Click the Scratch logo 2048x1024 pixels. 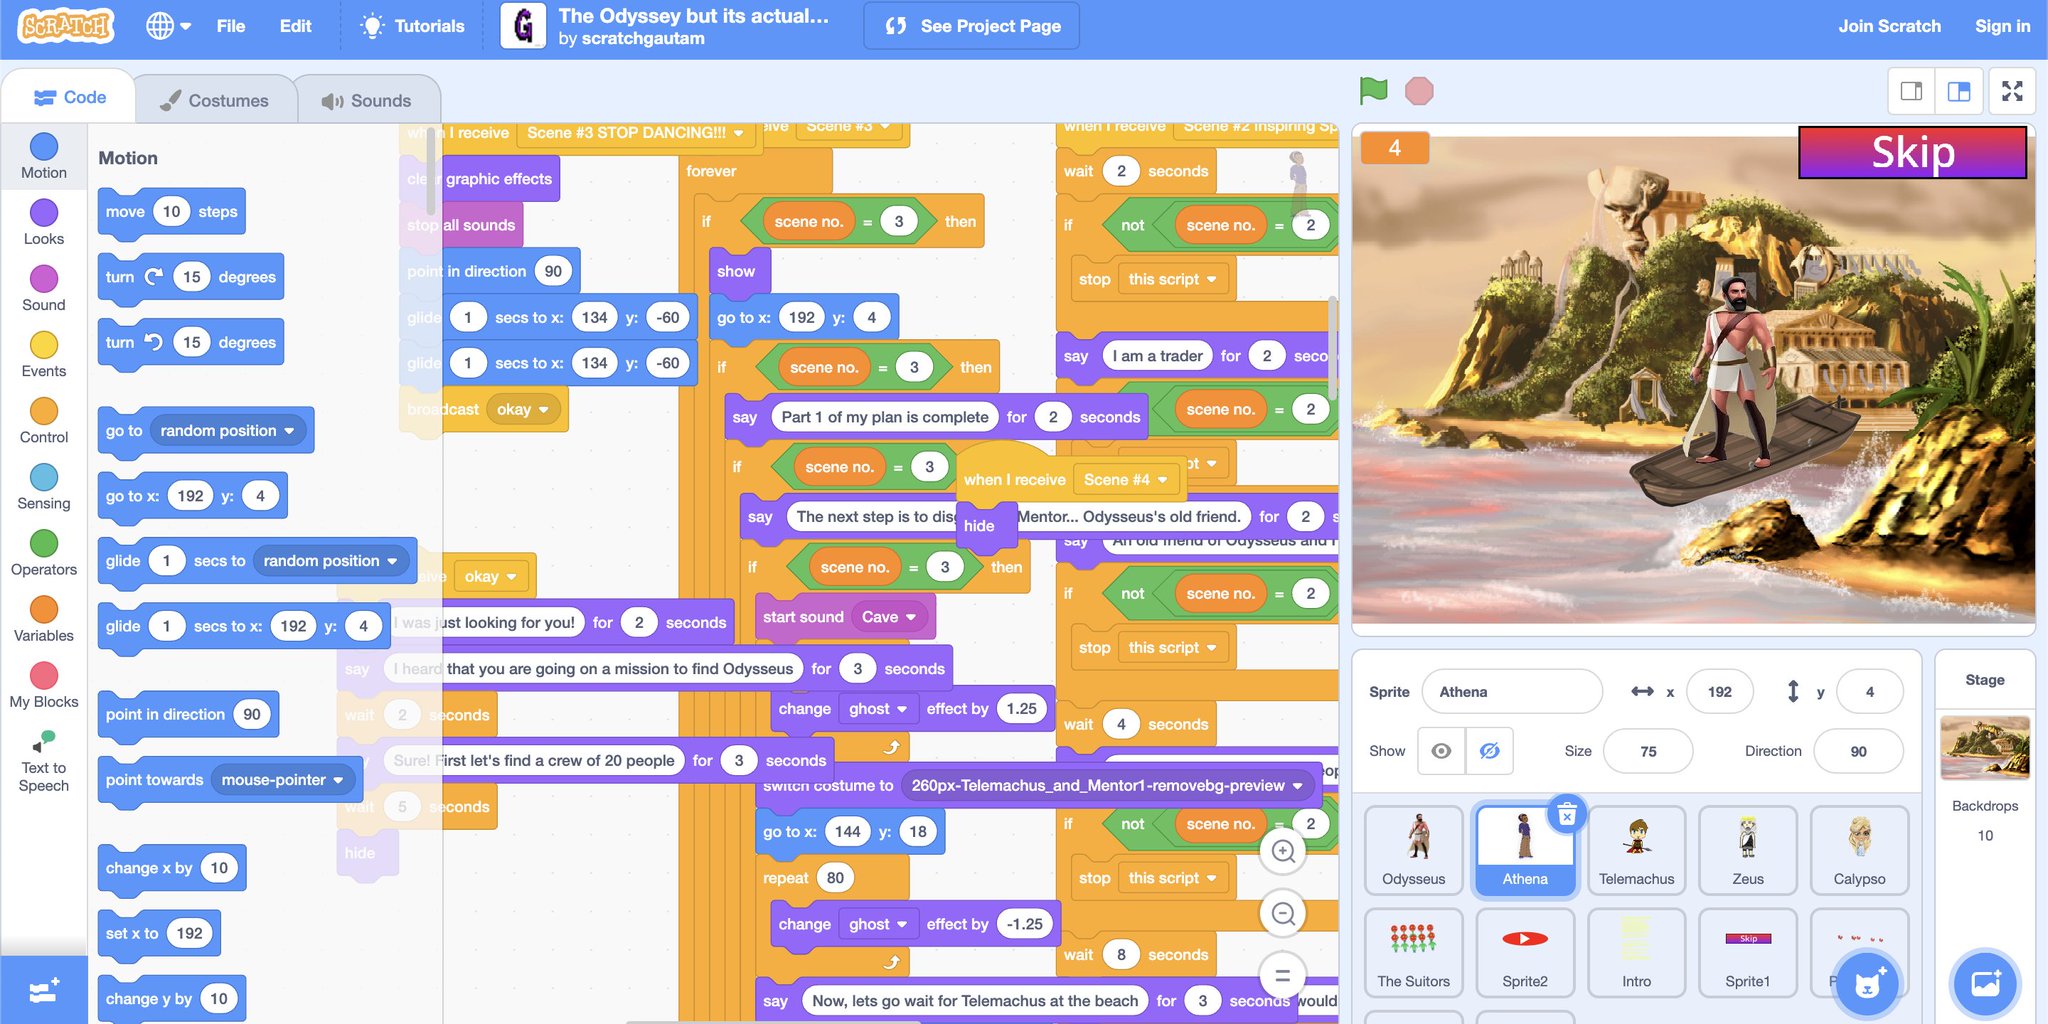coord(66,26)
